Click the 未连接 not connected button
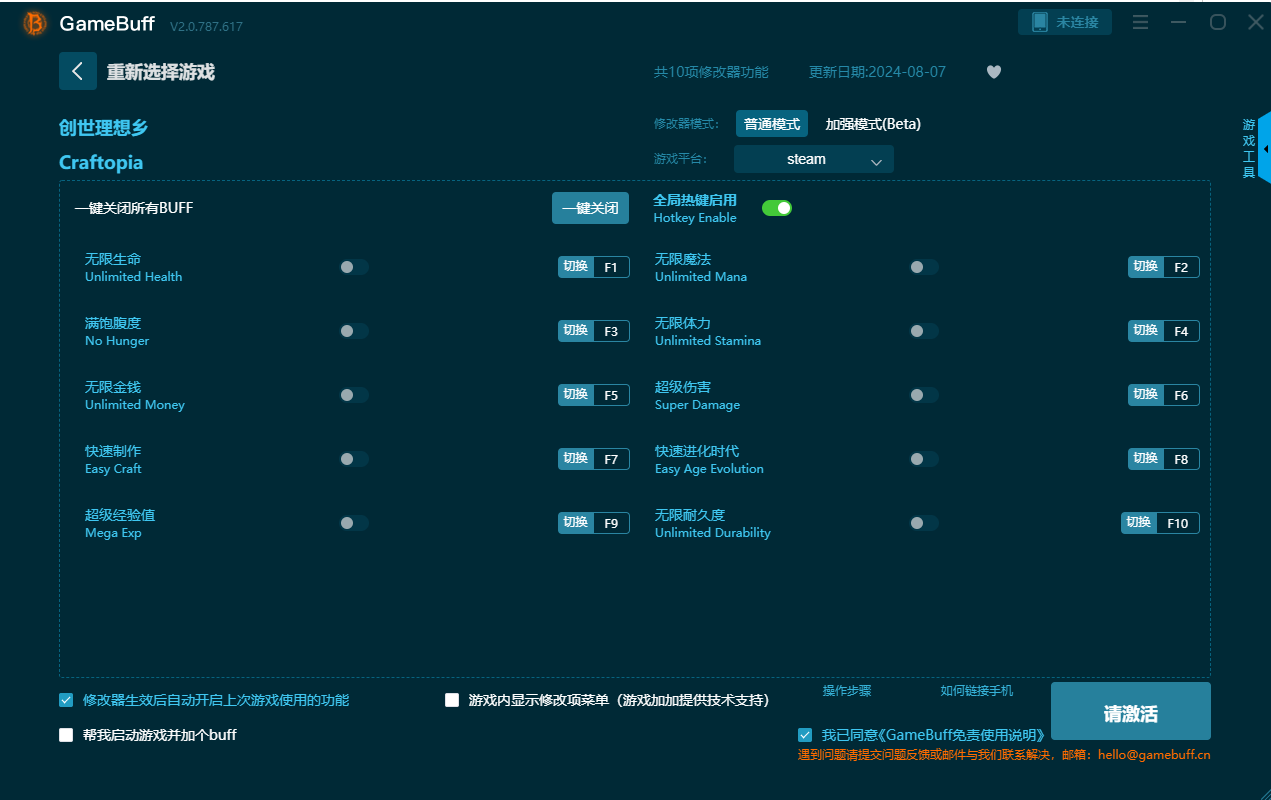Viewport: 1271px width, 800px height. tap(1065, 22)
